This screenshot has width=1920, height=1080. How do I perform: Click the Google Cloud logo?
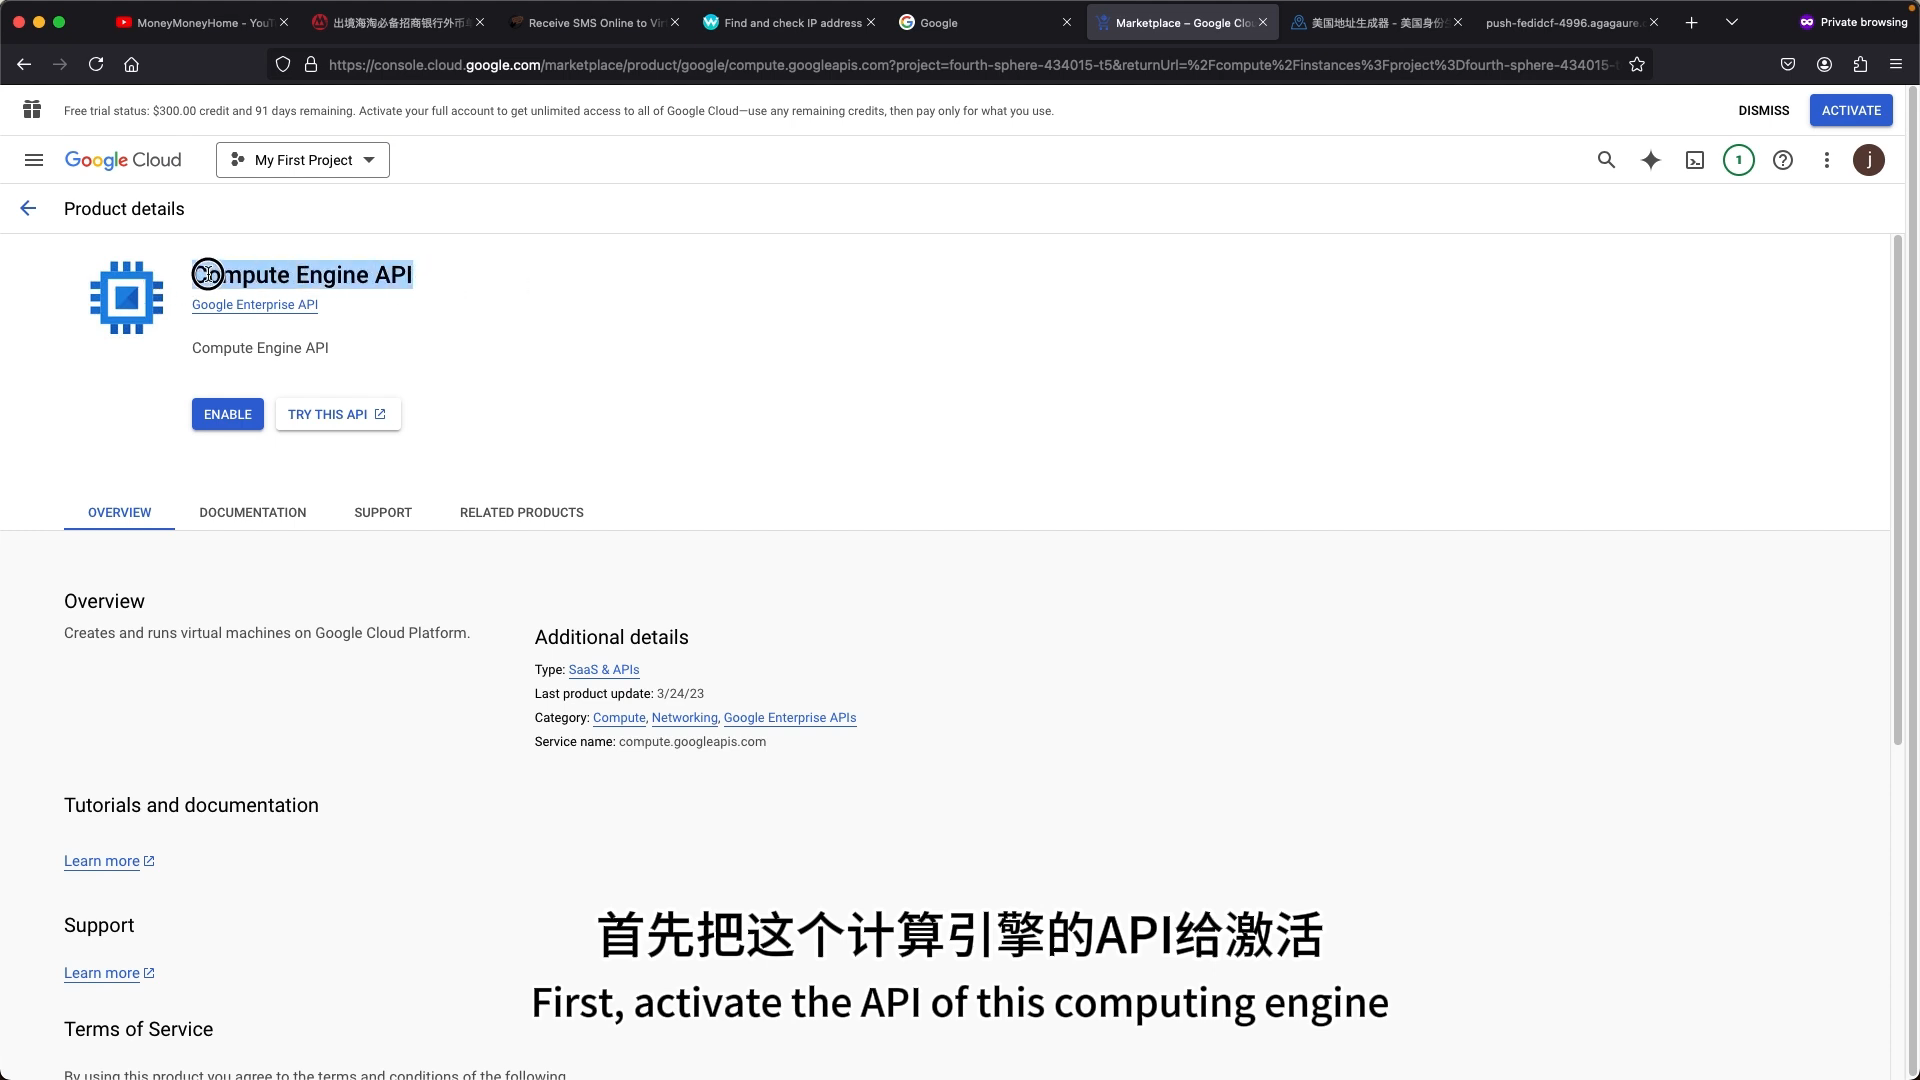coord(123,160)
